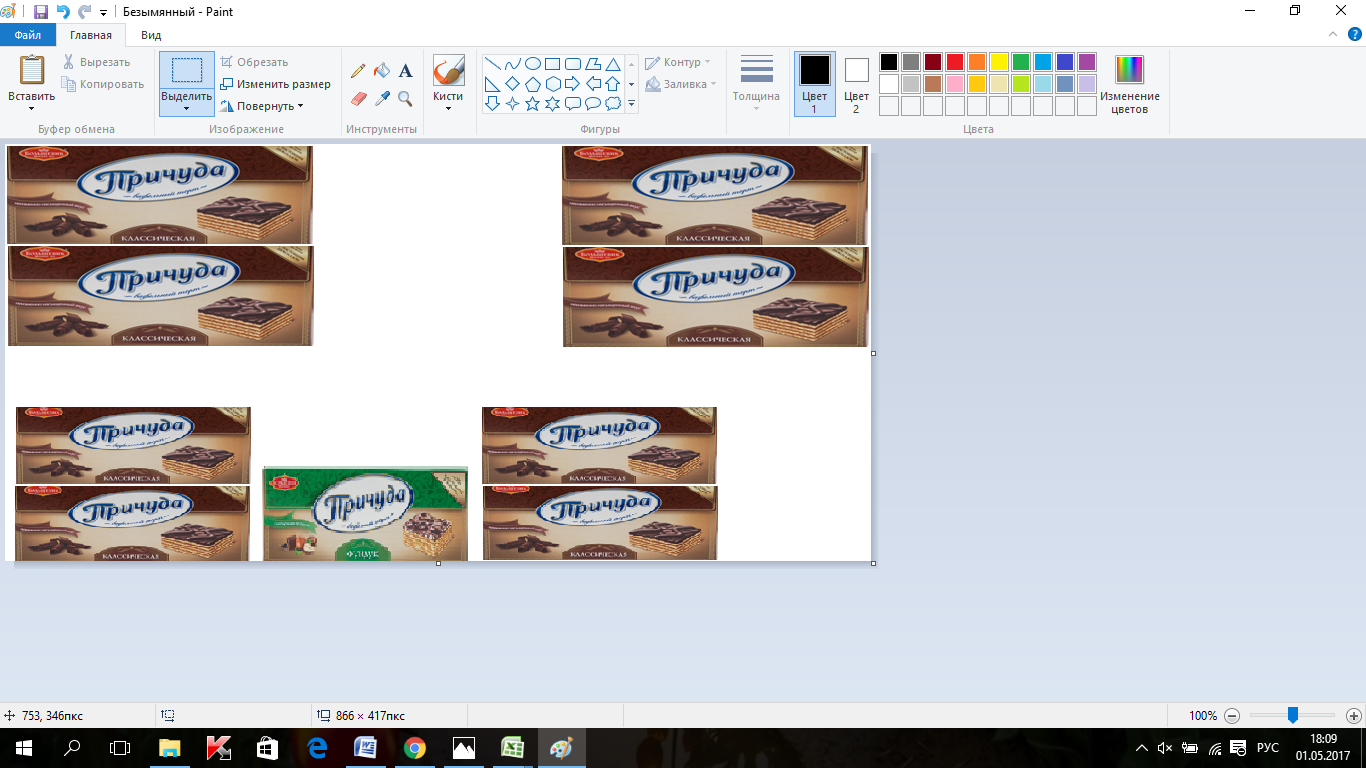Click the Кисти brush icon
The image size is (1366, 768).
click(x=448, y=70)
